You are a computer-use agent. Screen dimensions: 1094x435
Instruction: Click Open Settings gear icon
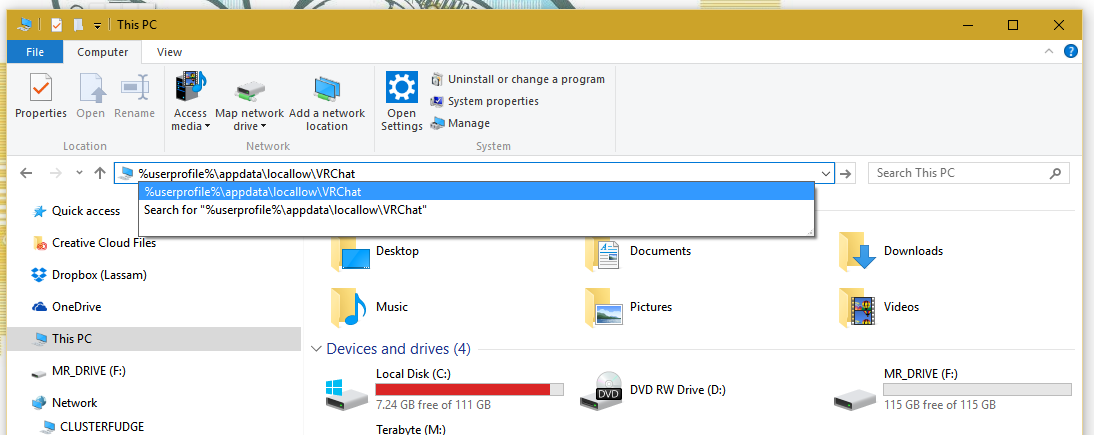[x=402, y=87]
